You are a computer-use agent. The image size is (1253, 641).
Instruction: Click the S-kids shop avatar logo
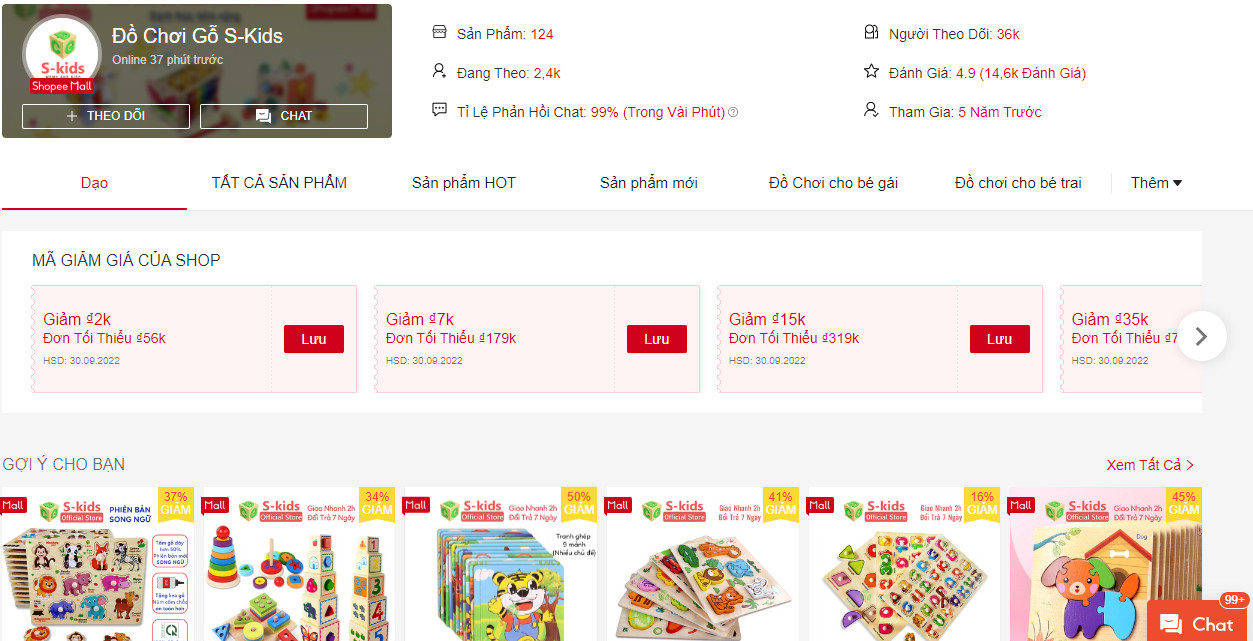pos(62,56)
